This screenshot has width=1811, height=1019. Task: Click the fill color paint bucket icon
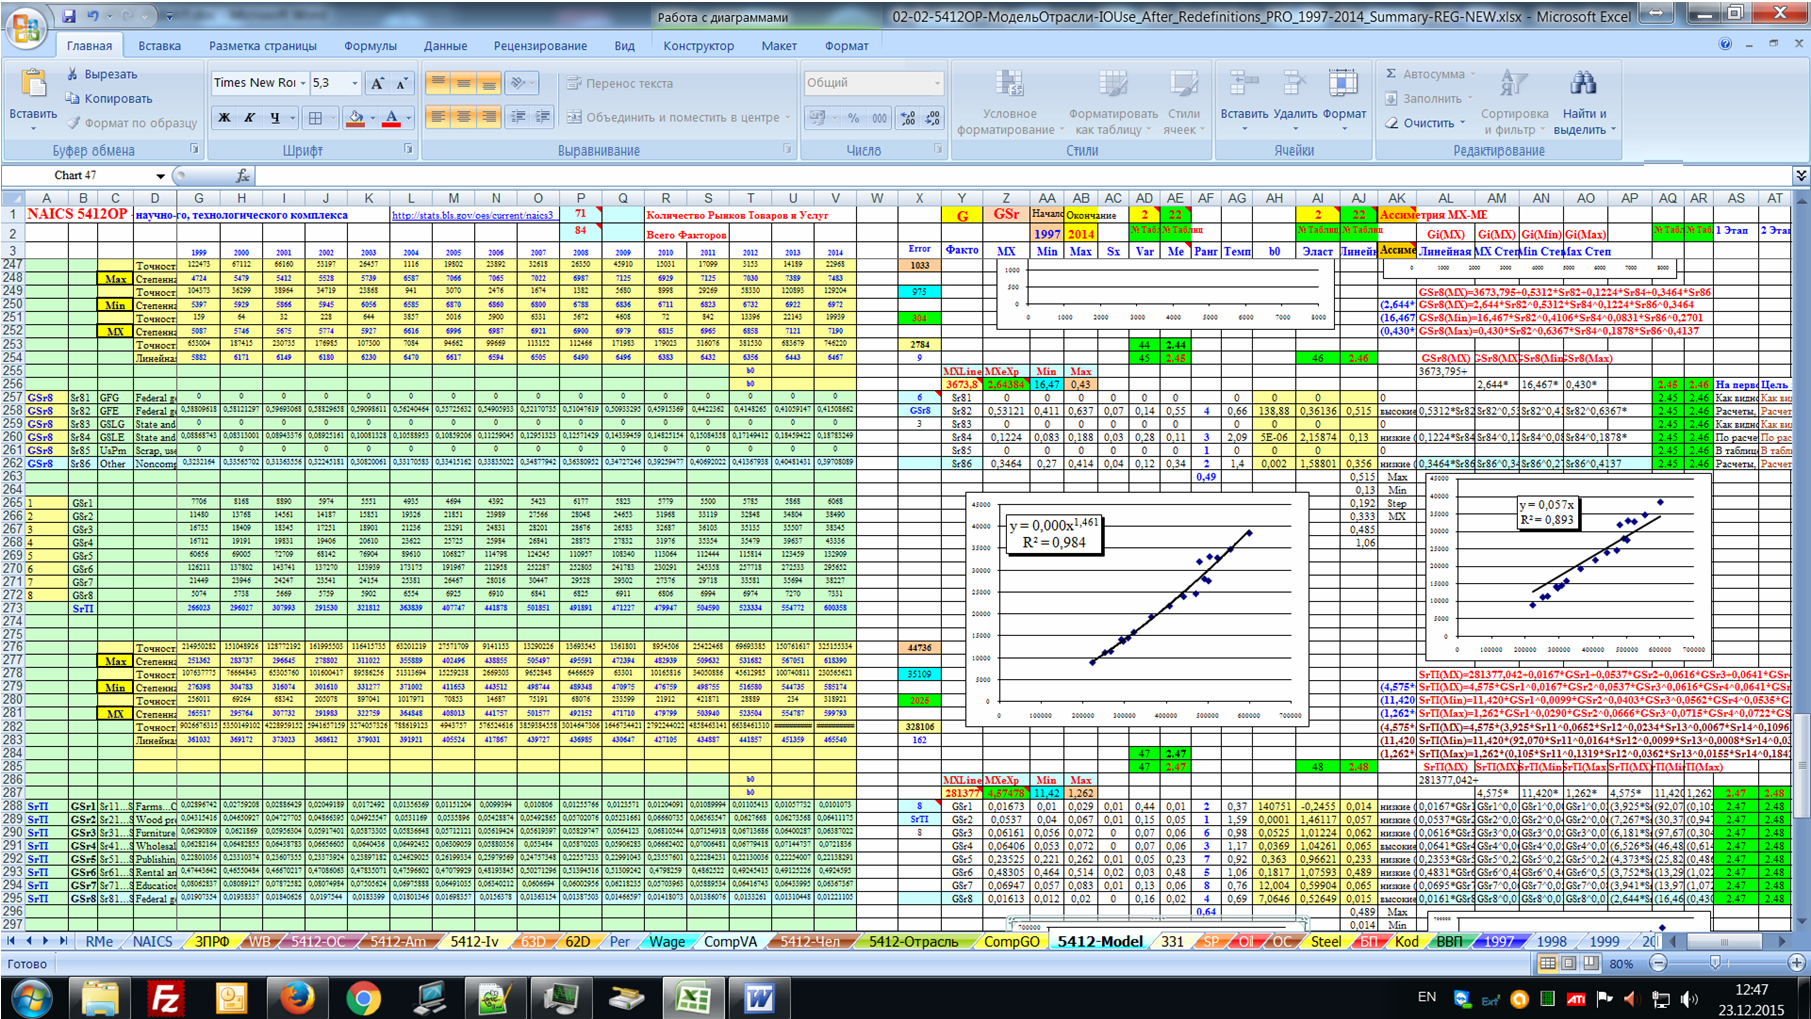tap(355, 118)
